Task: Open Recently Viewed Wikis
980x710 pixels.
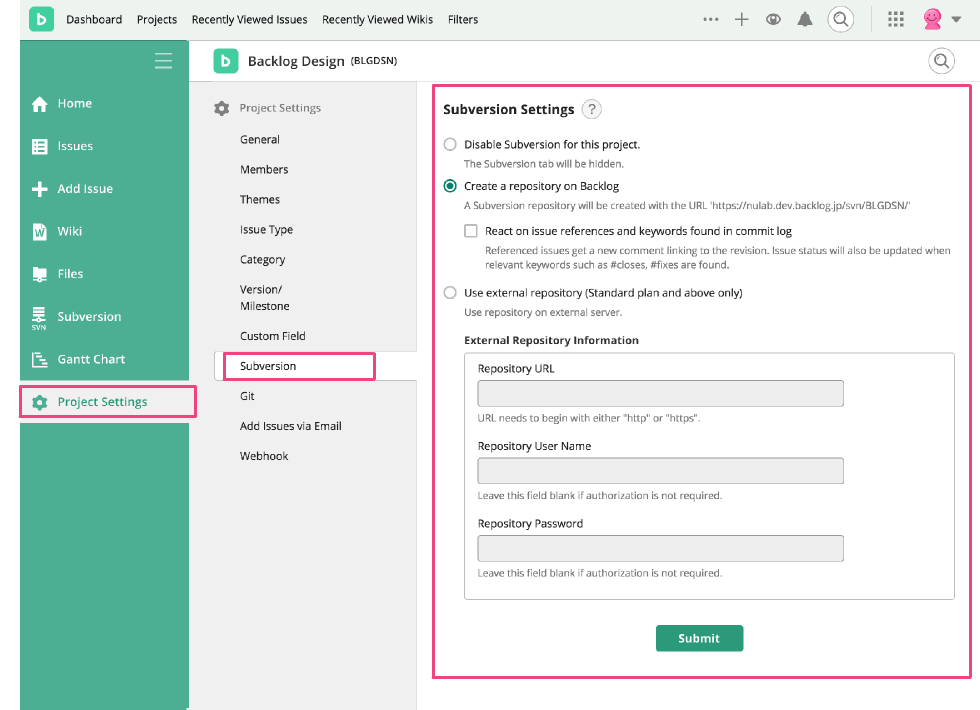Action: pyautogui.click(x=378, y=19)
